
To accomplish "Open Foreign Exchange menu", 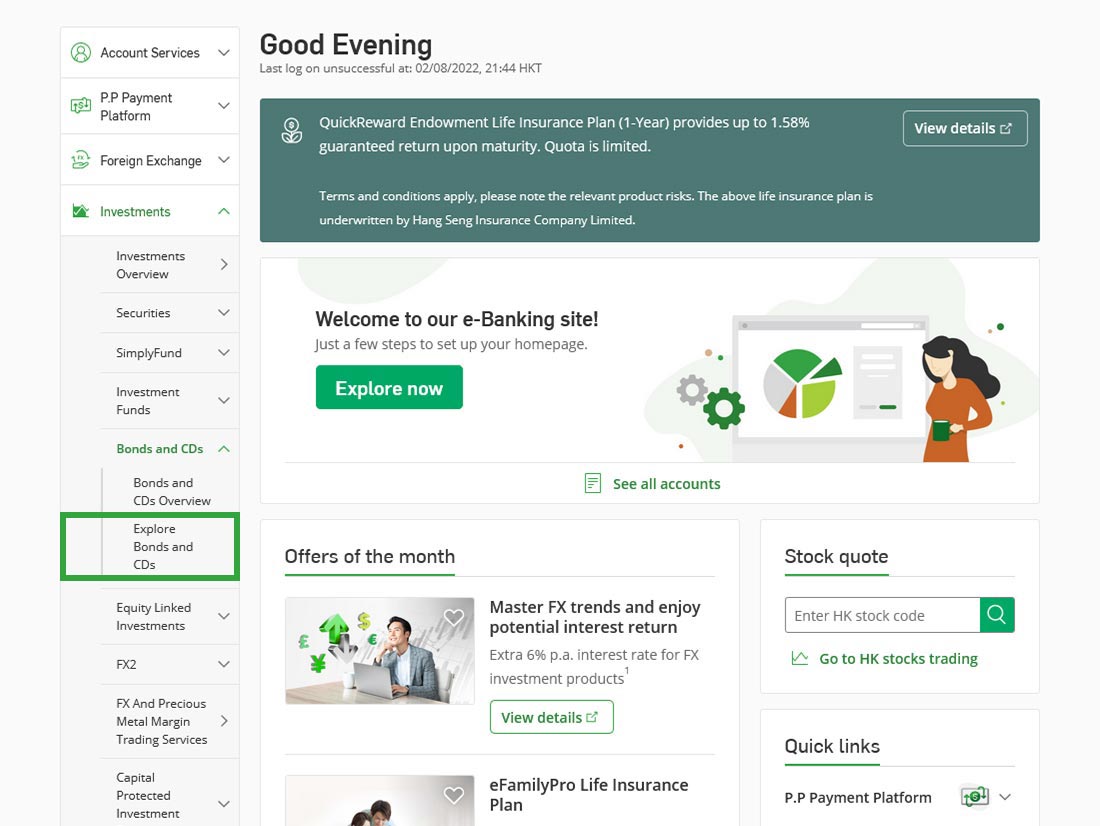I will click(x=150, y=160).
